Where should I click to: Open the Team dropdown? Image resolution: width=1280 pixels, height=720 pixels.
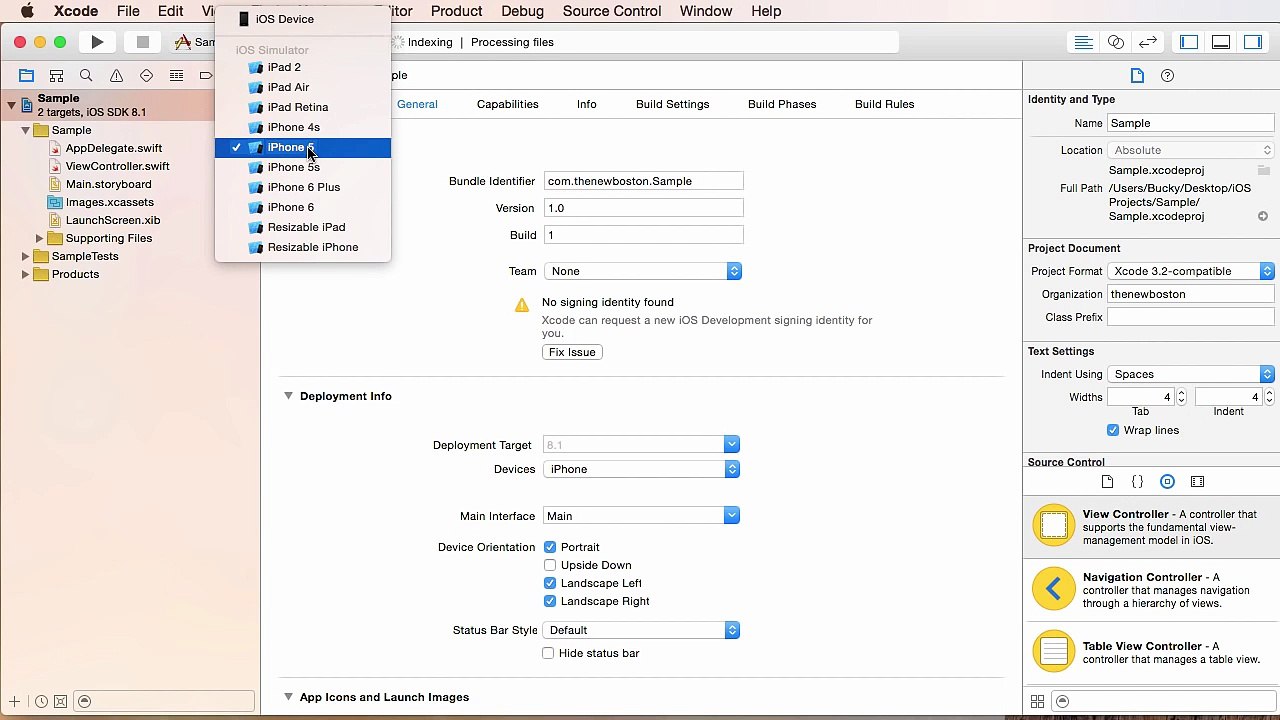[643, 271]
